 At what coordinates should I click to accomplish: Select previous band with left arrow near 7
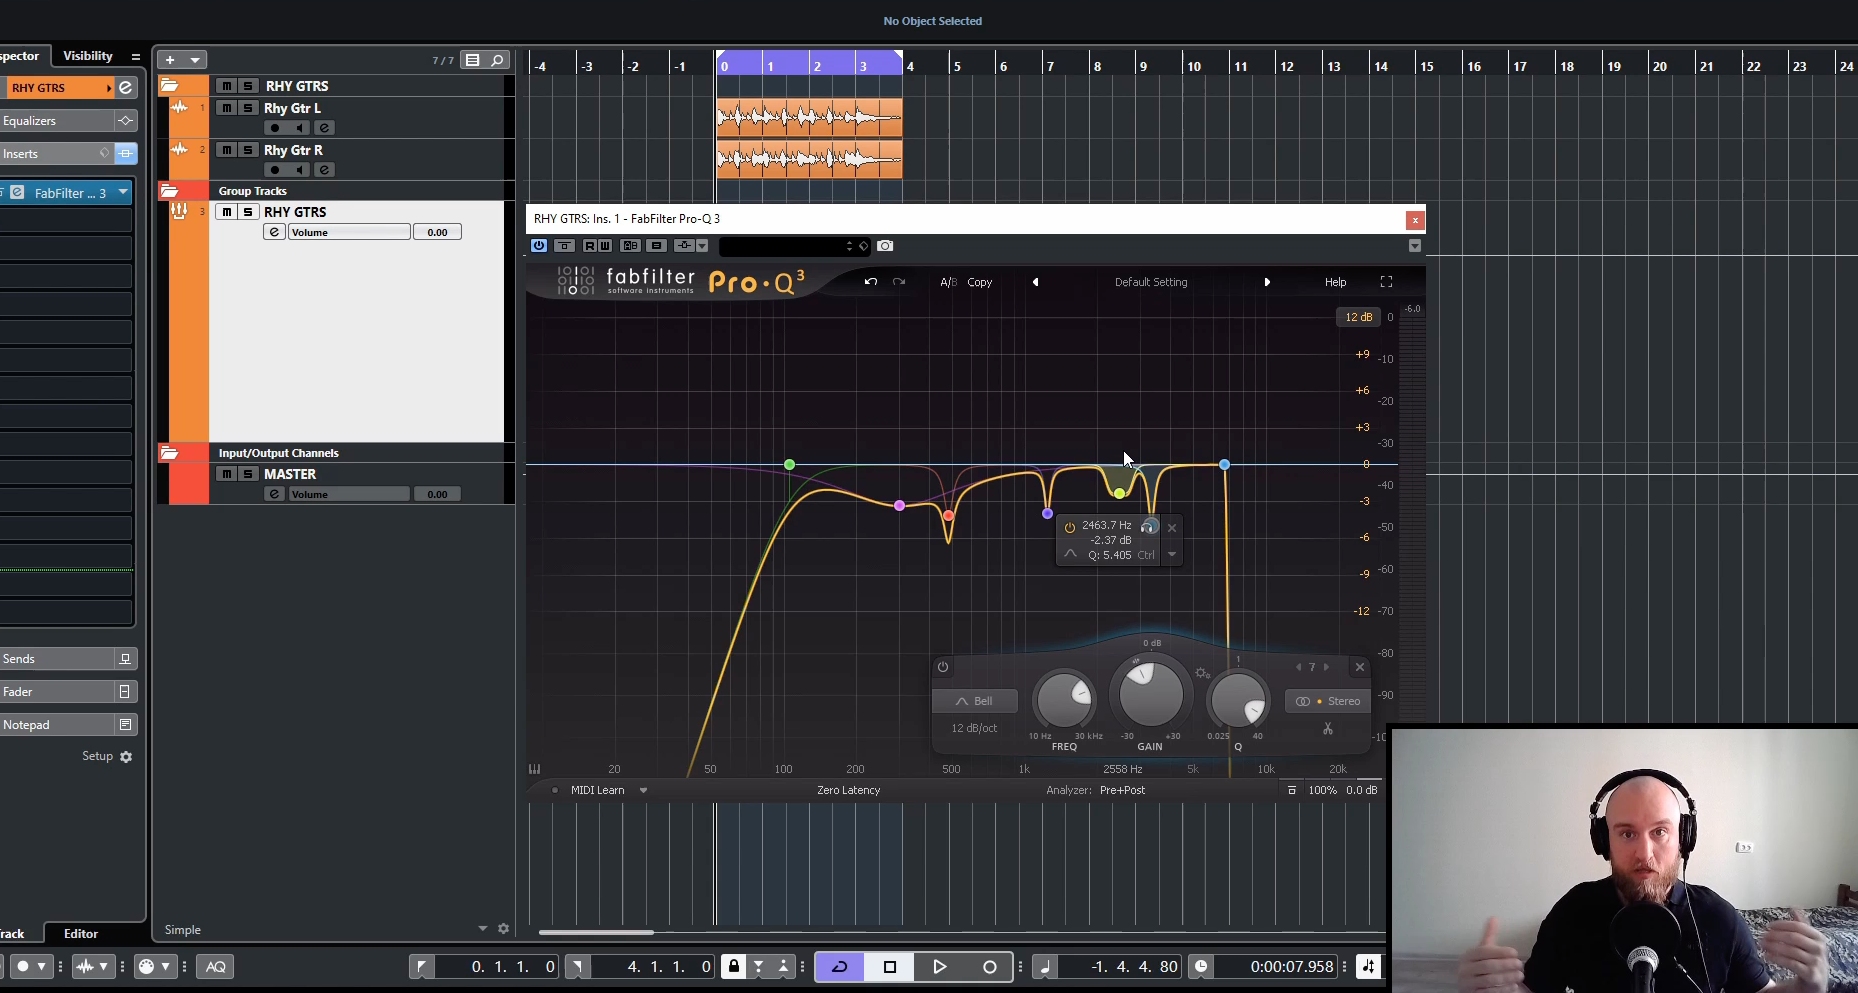[x=1298, y=667]
